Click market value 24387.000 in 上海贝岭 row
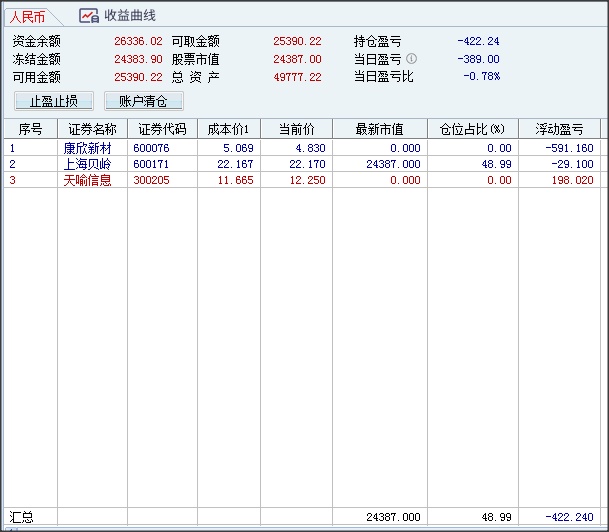609x532 pixels. 393,164
